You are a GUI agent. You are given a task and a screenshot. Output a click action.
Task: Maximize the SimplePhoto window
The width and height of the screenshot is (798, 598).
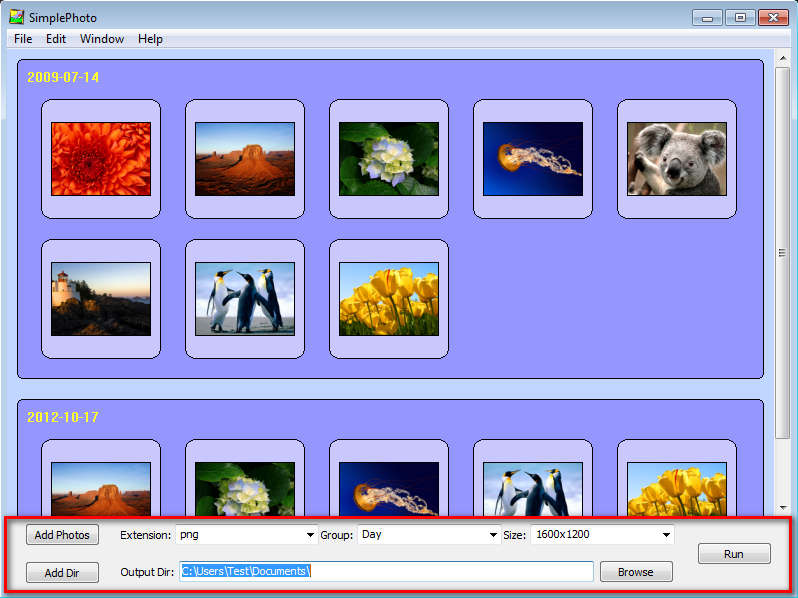[740, 18]
